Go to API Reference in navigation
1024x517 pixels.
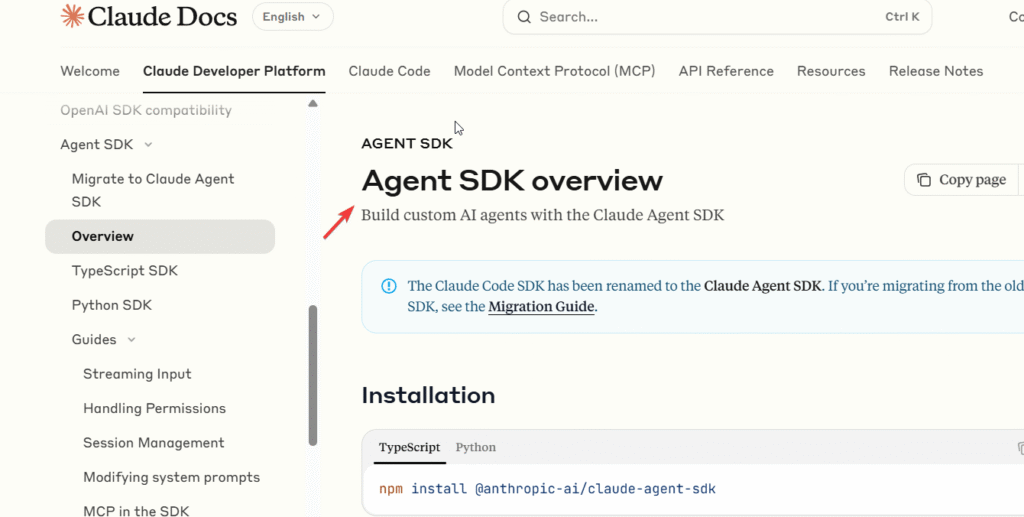tap(726, 71)
